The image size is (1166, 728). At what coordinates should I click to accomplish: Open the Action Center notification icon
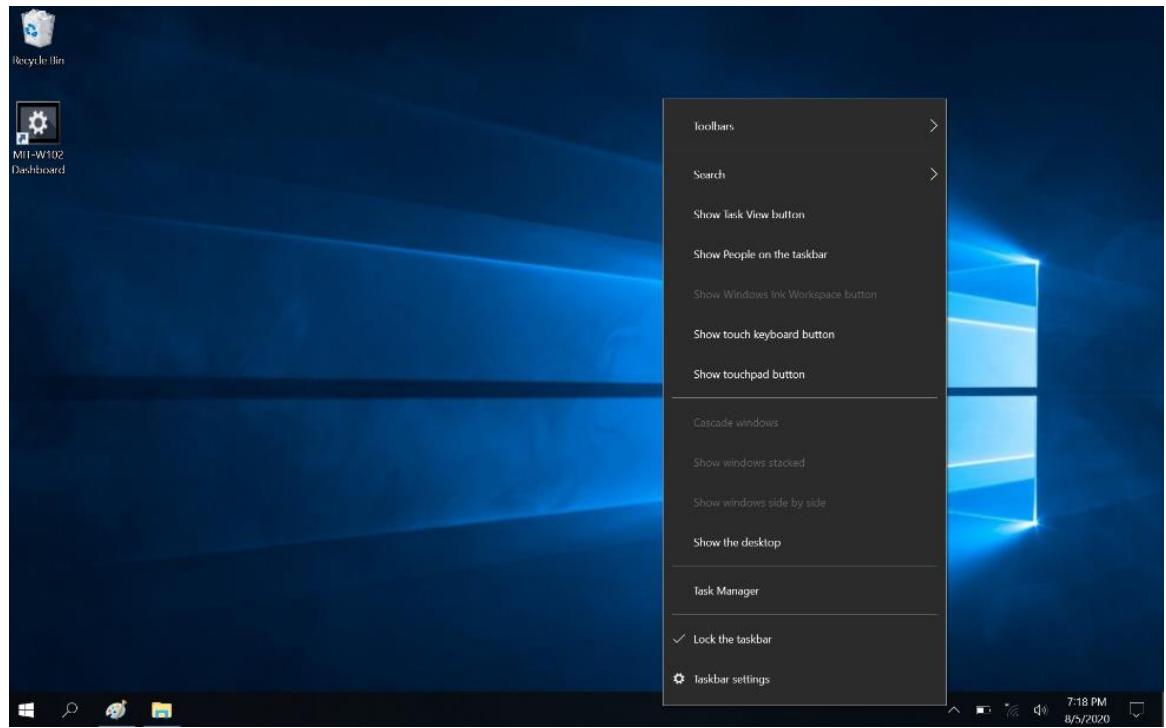[1134, 709]
